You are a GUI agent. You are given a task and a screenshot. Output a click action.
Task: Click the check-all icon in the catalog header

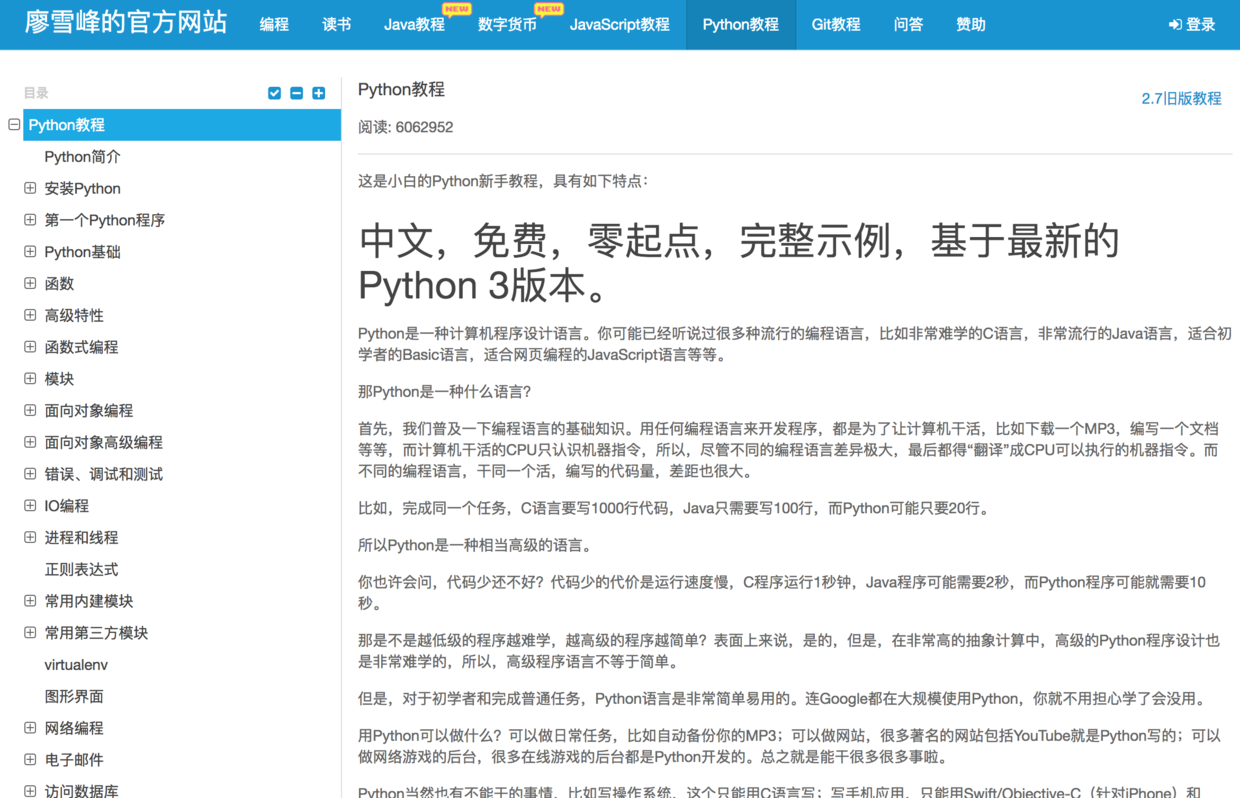[x=275, y=93]
